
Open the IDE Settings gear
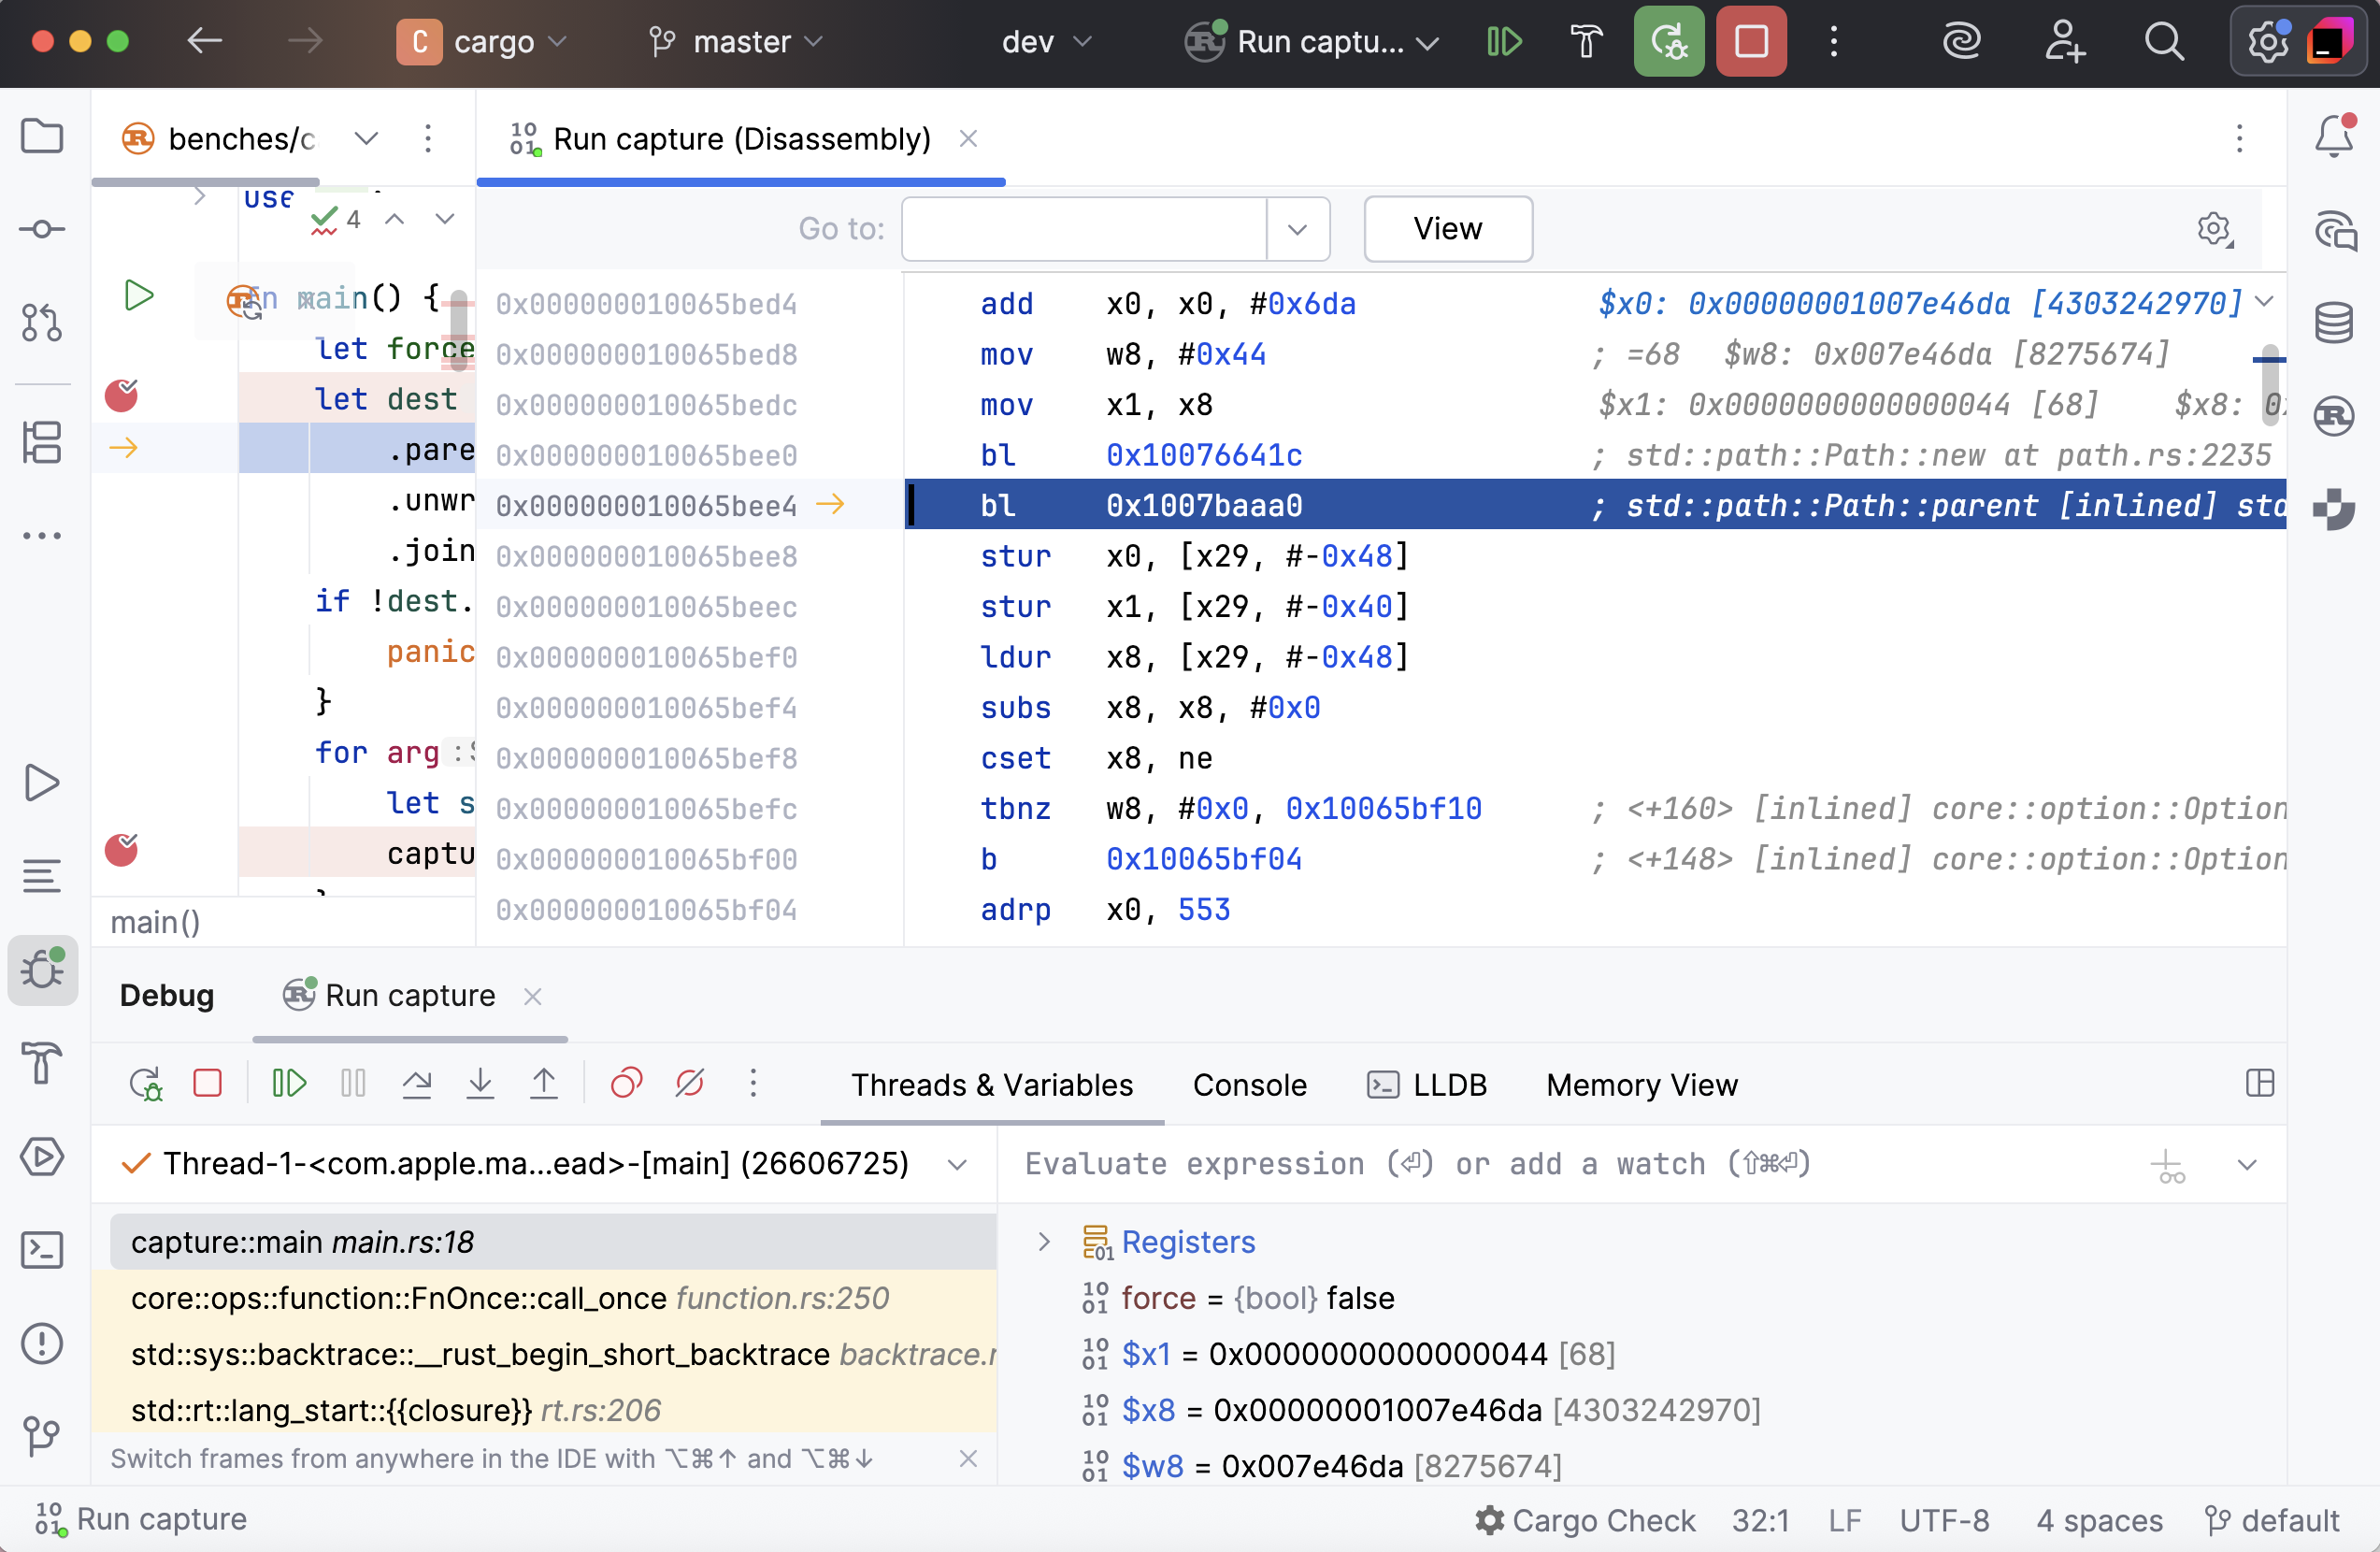pyautogui.click(x=2268, y=41)
